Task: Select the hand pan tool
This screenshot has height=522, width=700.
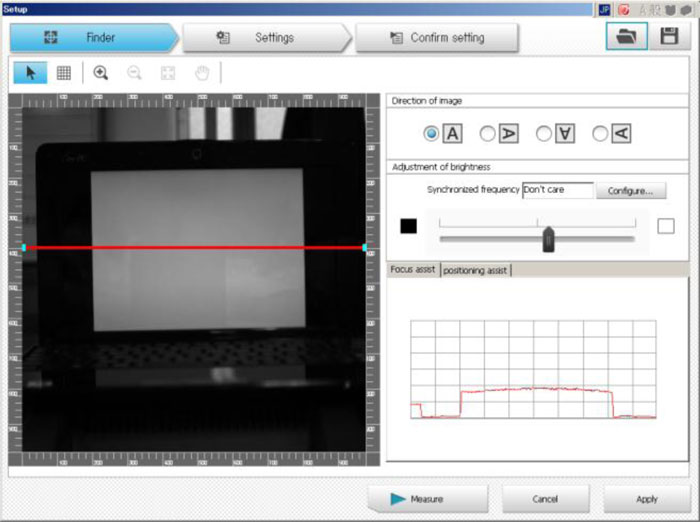Action: pyautogui.click(x=202, y=73)
